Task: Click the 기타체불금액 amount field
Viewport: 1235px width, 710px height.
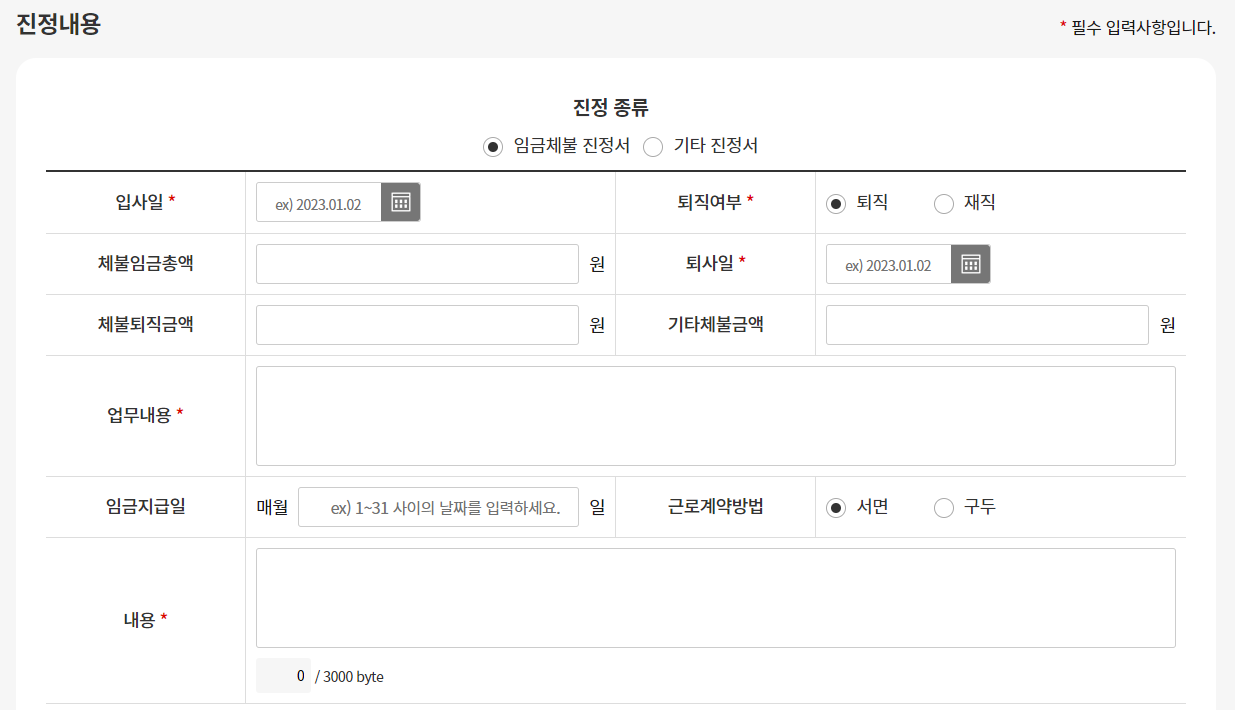Action: pyautogui.click(x=986, y=325)
